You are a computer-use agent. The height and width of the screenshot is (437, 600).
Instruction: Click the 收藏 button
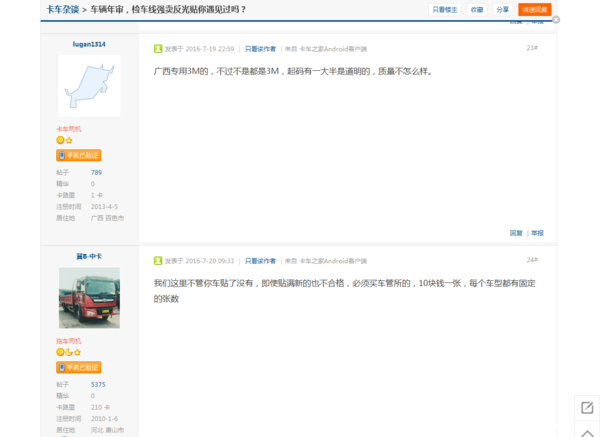(477, 9)
